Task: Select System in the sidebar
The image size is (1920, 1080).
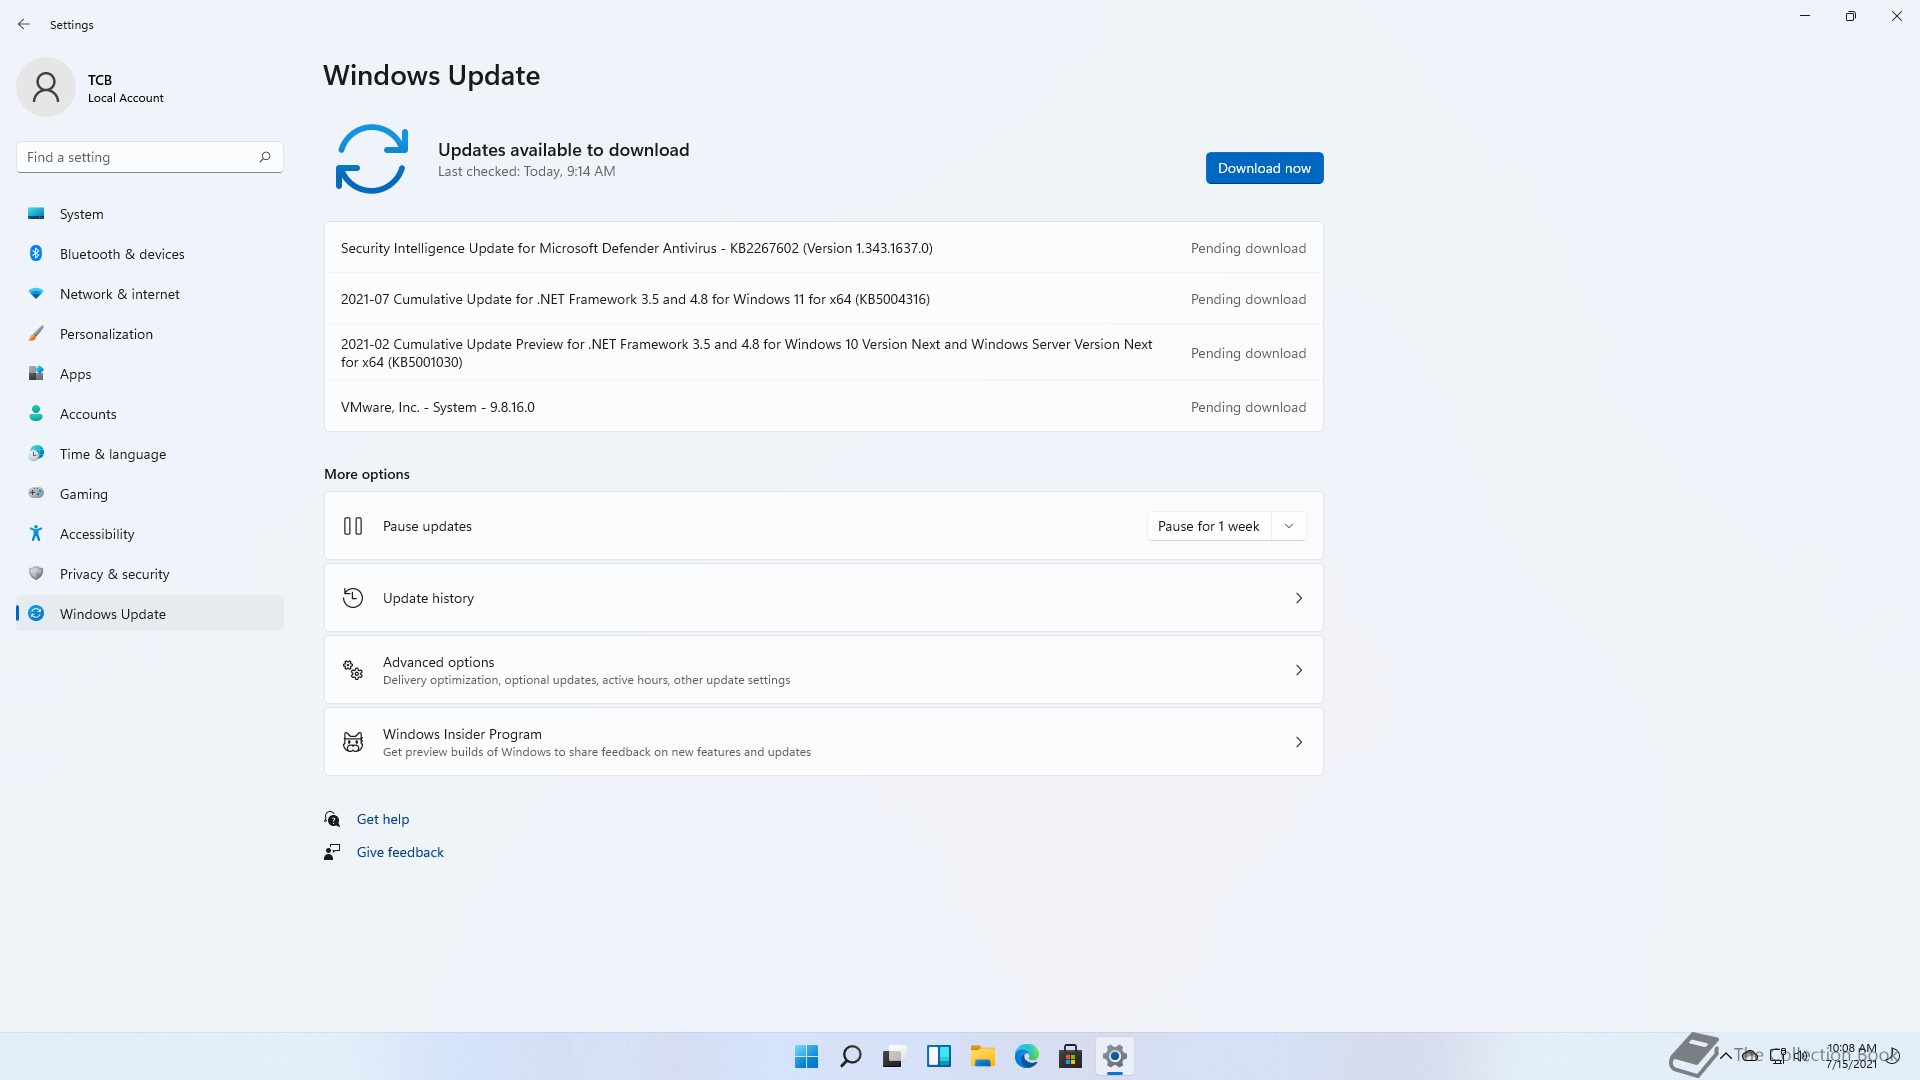Action: (x=150, y=214)
